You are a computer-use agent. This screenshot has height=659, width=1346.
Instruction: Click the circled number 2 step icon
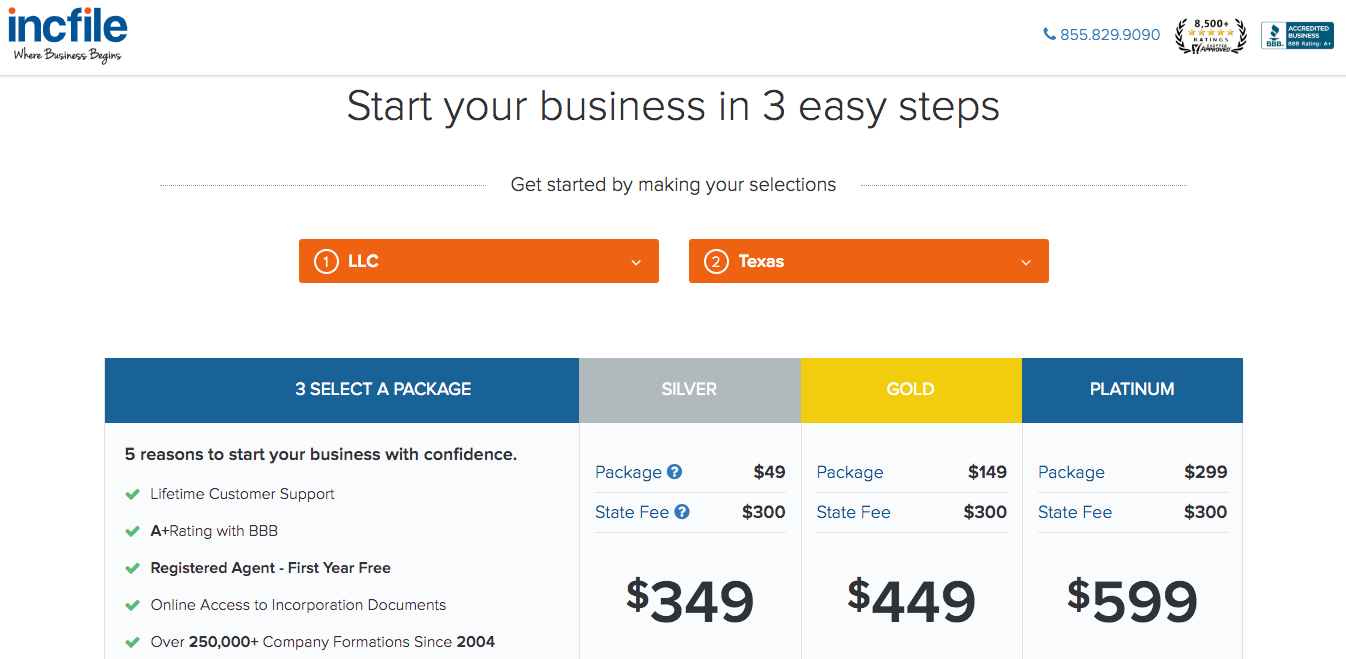716,261
